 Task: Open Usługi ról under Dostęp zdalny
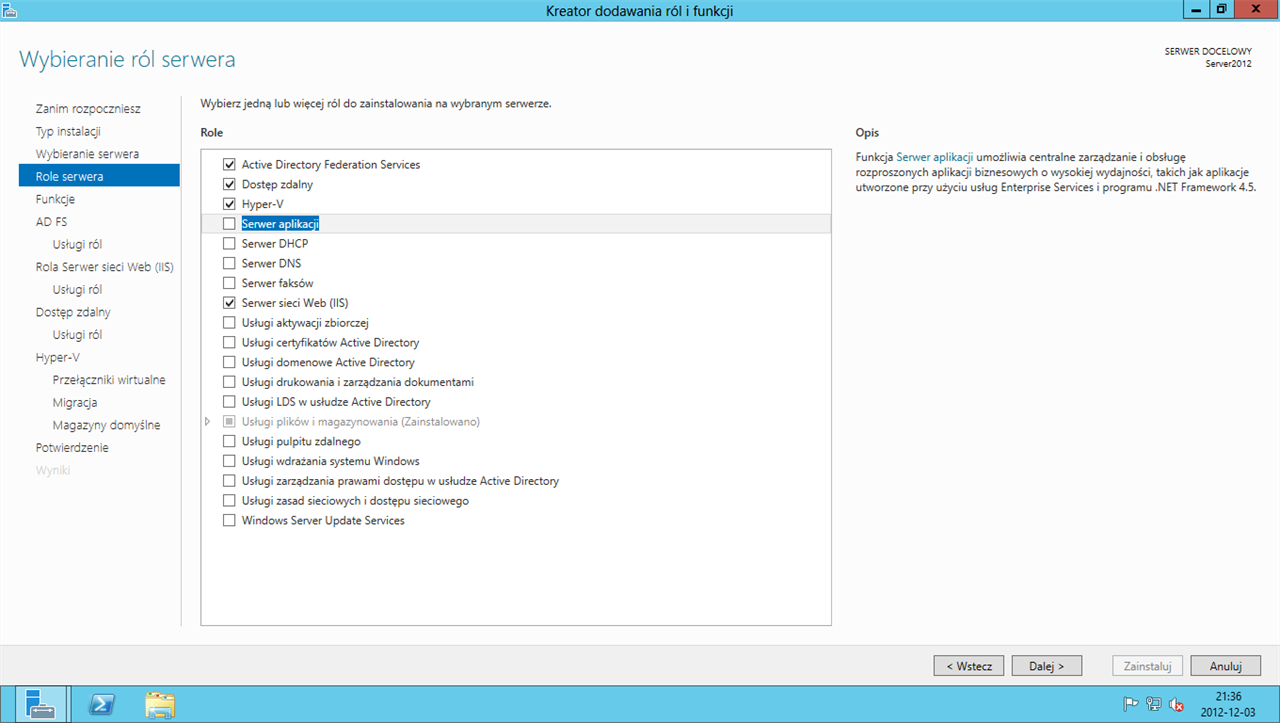coord(77,335)
